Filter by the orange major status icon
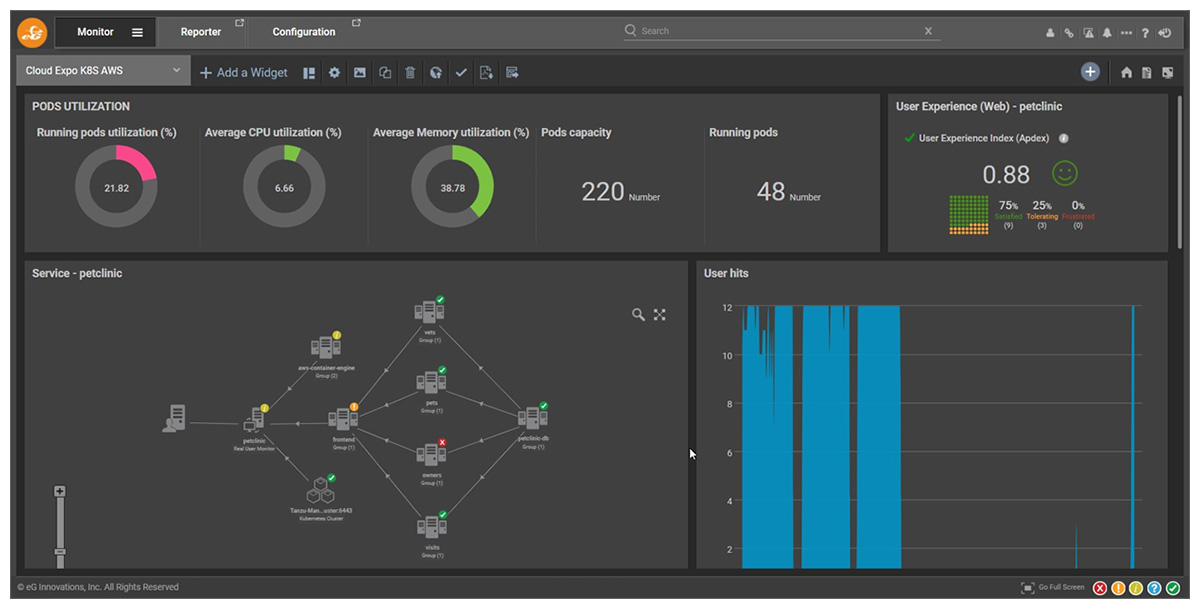This screenshot has width=1200, height=609. point(1118,588)
